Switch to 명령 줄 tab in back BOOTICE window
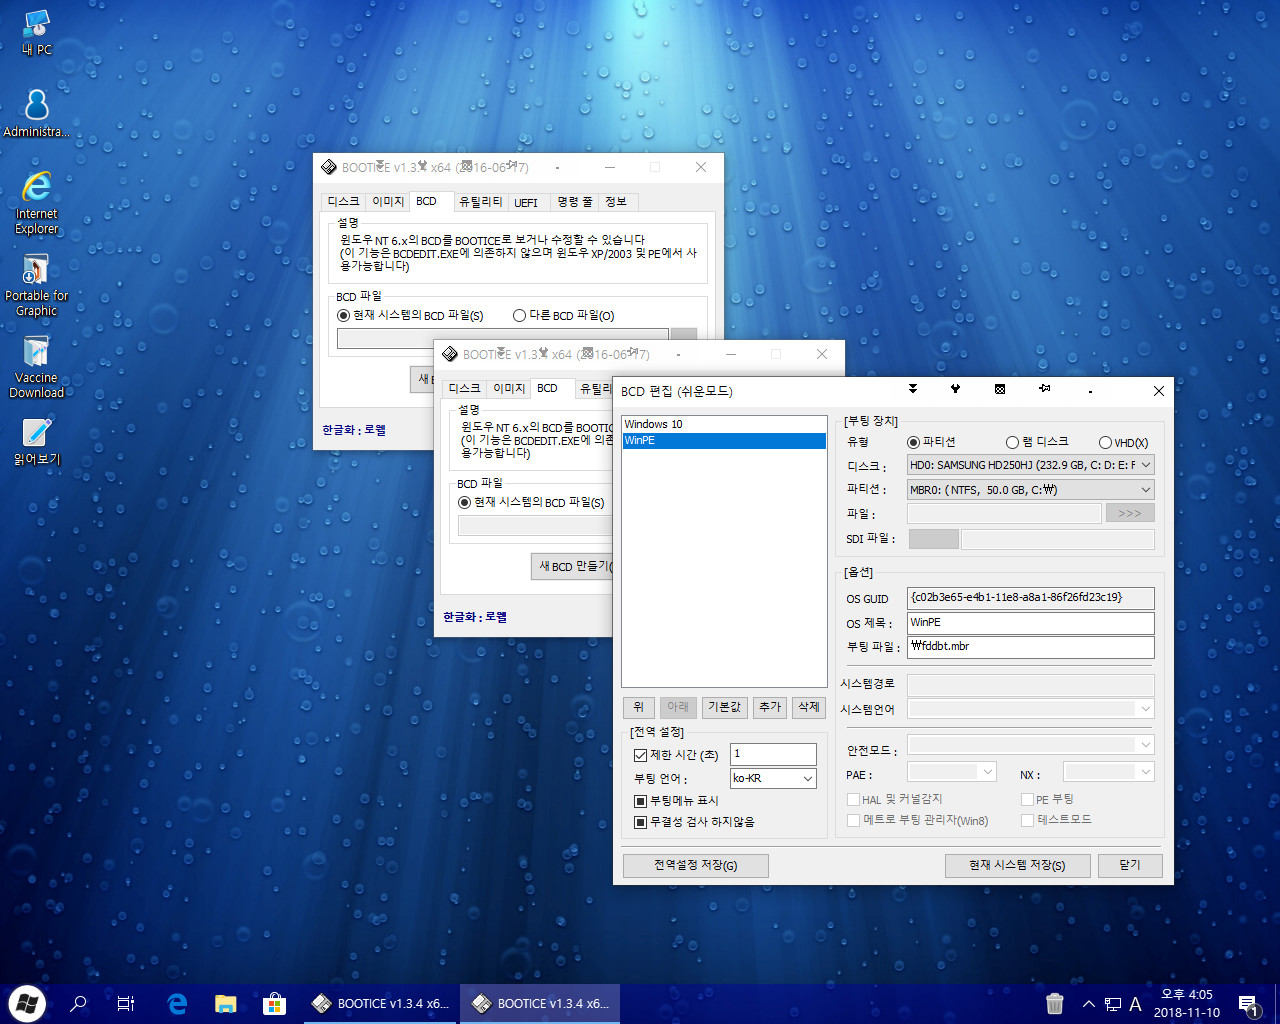 [x=575, y=202]
